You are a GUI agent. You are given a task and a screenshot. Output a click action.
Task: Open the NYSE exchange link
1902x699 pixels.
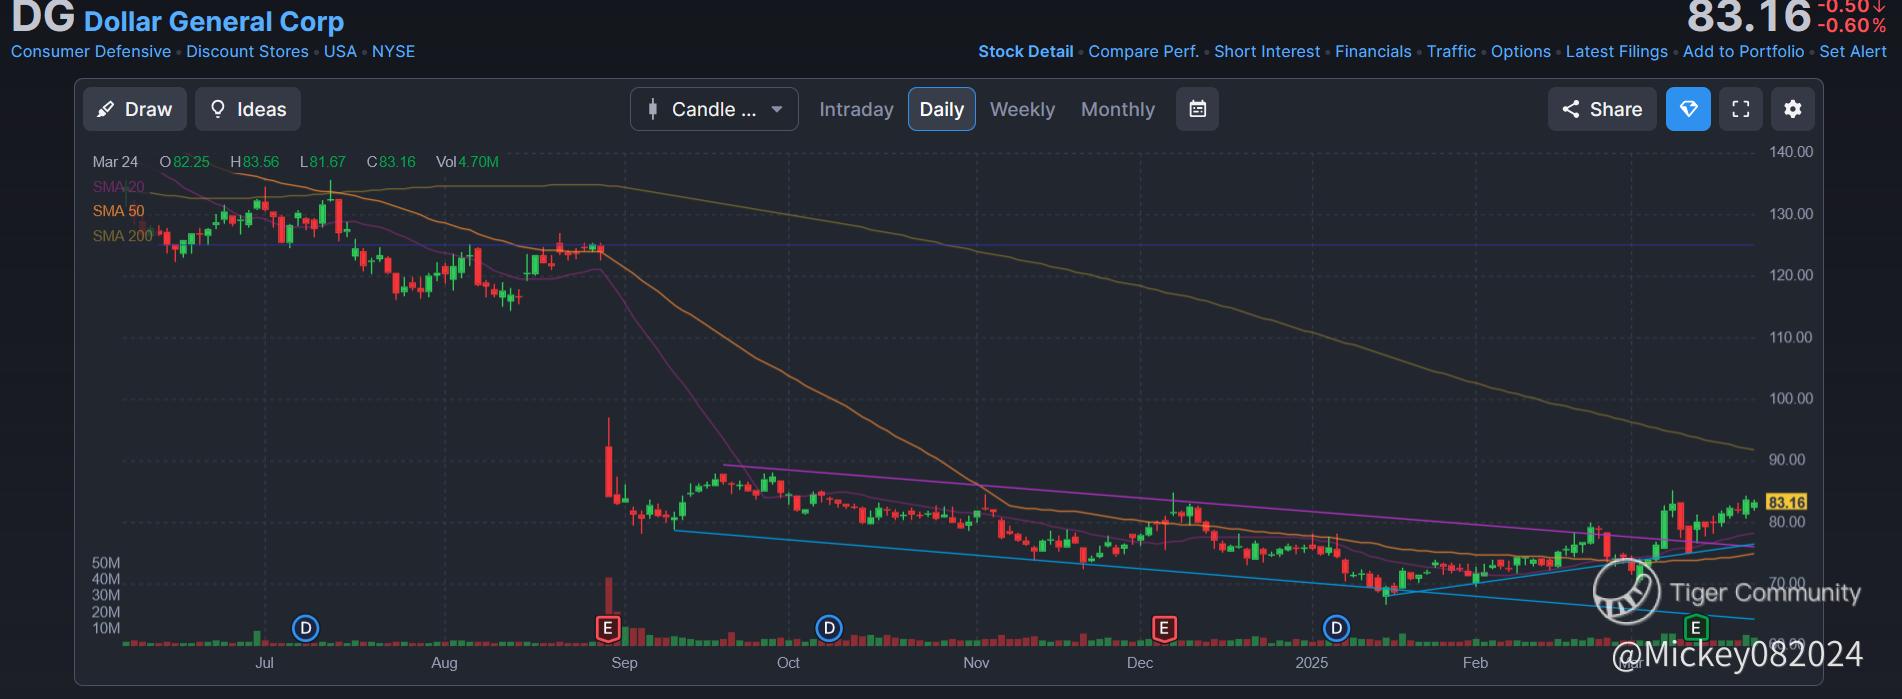point(393,51)
